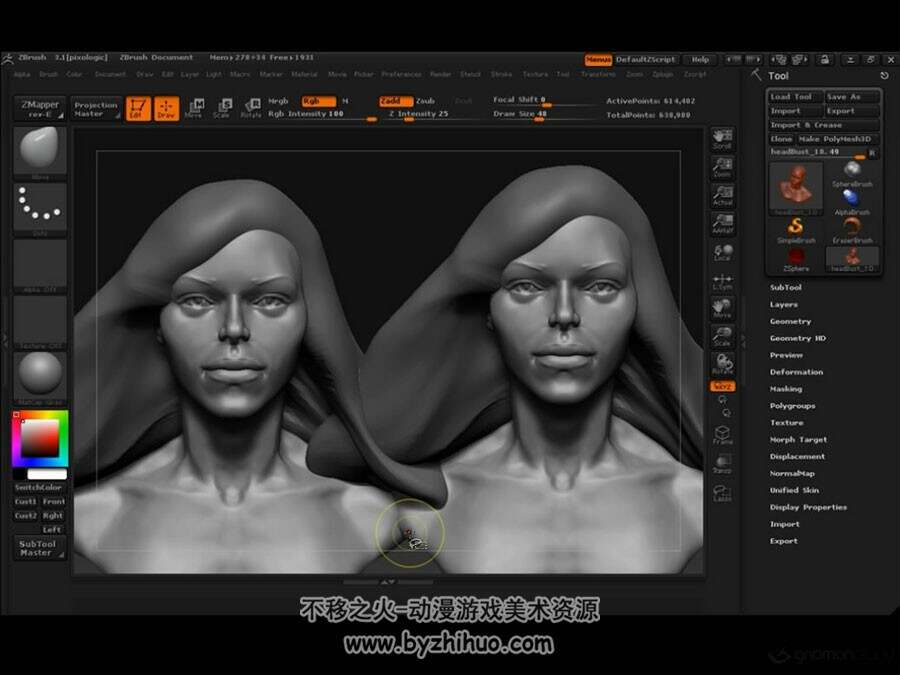
Task: Expand the Masking subpalette
Action: [786, 389]
